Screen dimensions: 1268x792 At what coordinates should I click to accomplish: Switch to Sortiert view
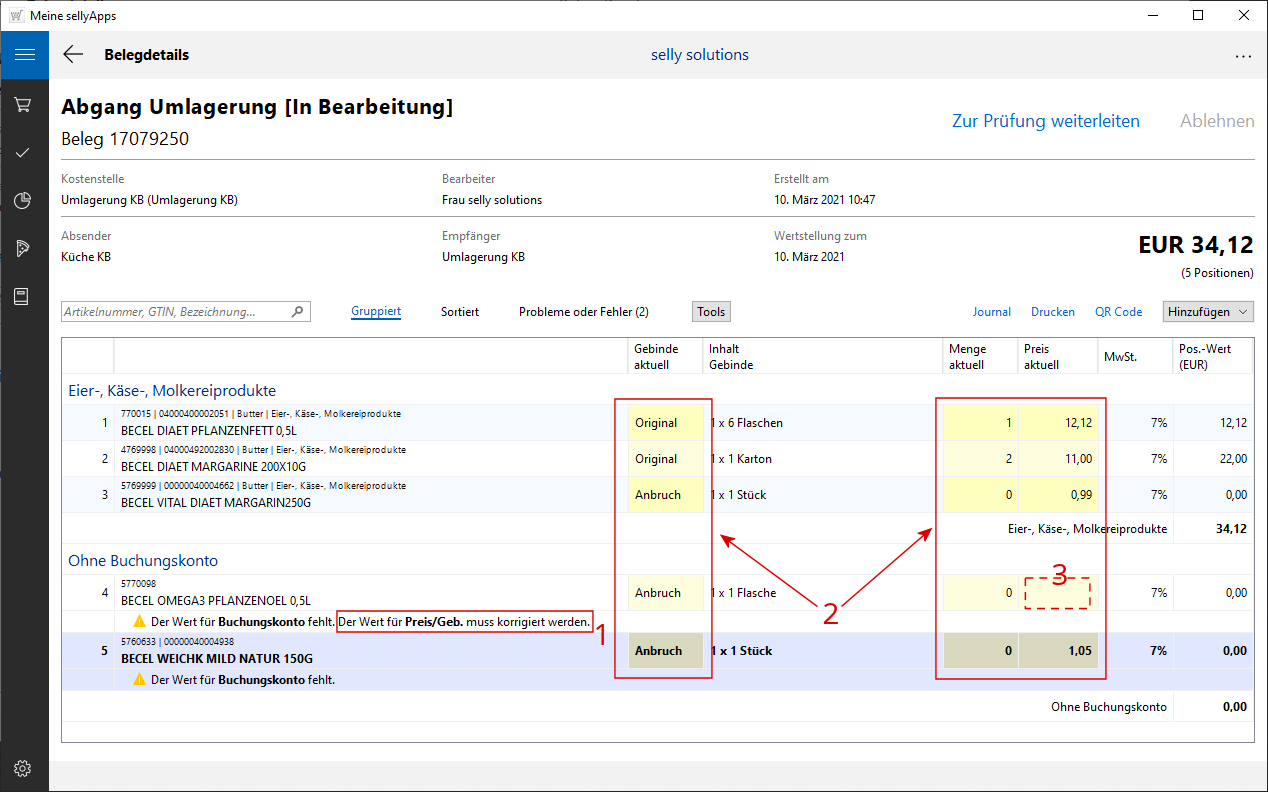460,312
